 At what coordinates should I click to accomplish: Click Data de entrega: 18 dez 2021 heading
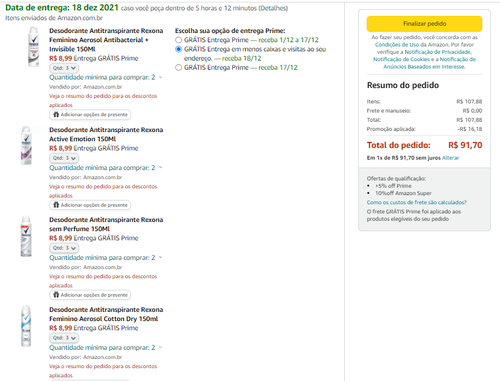coord(62,8)
